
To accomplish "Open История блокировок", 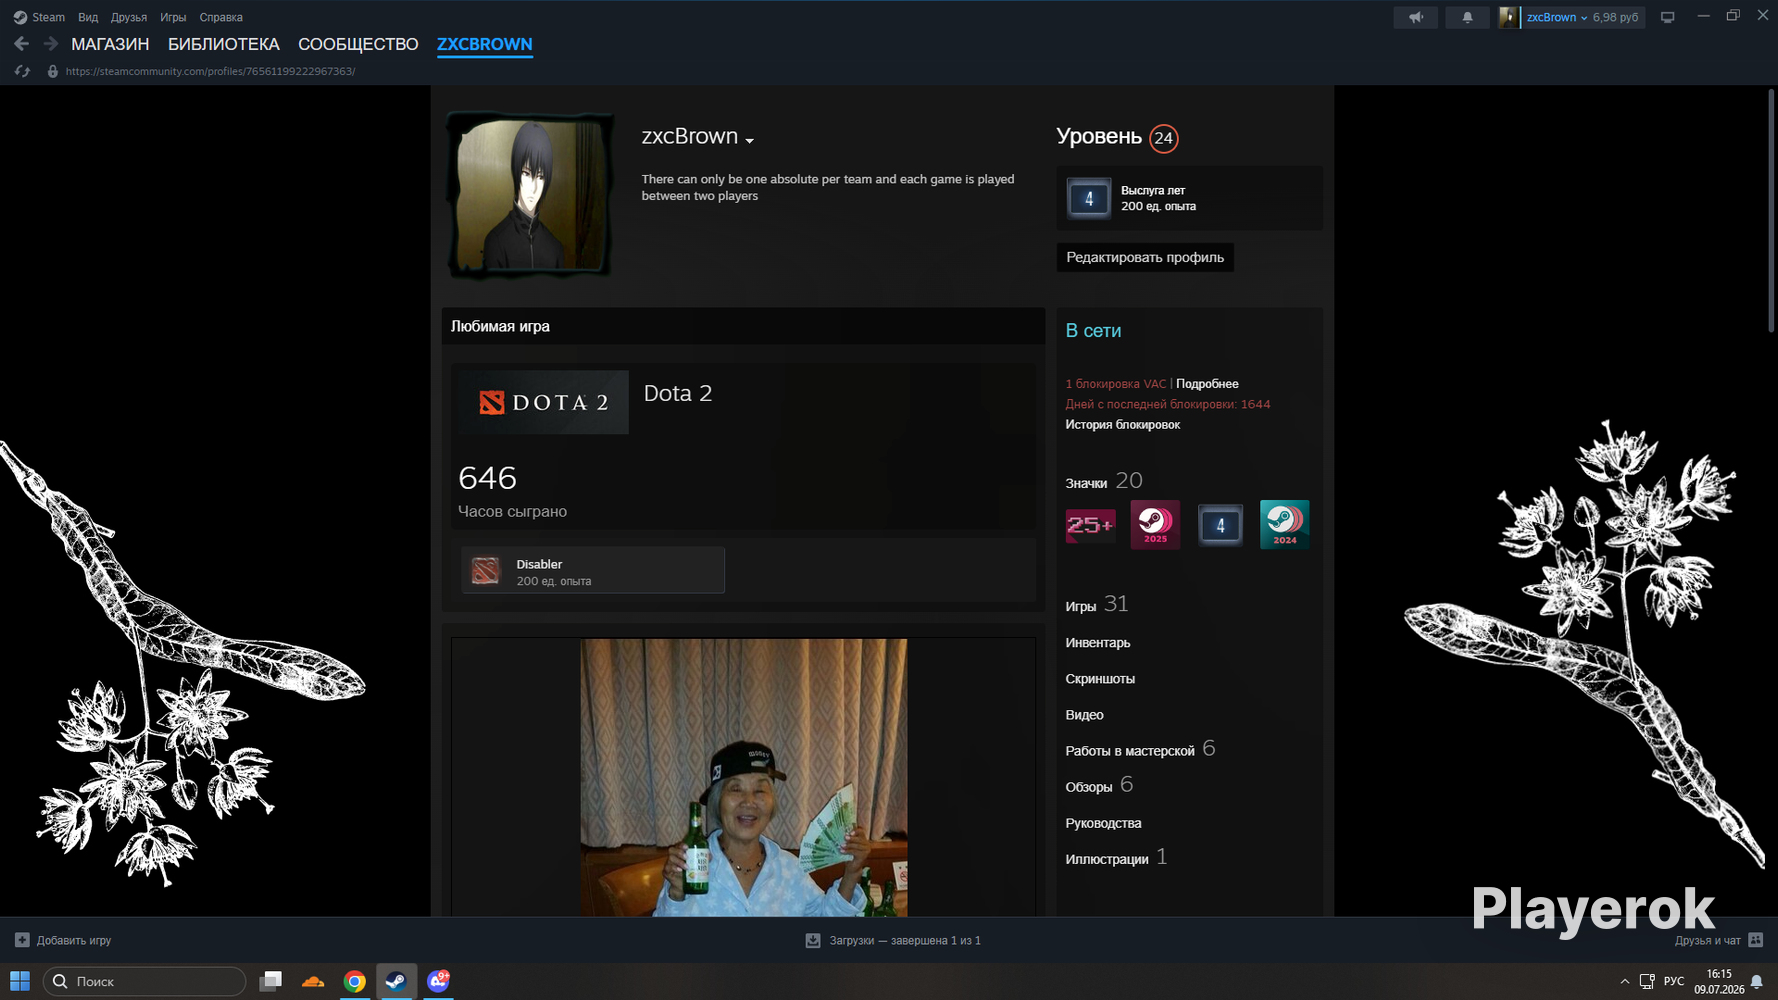I will click(x=1123, y=425).
